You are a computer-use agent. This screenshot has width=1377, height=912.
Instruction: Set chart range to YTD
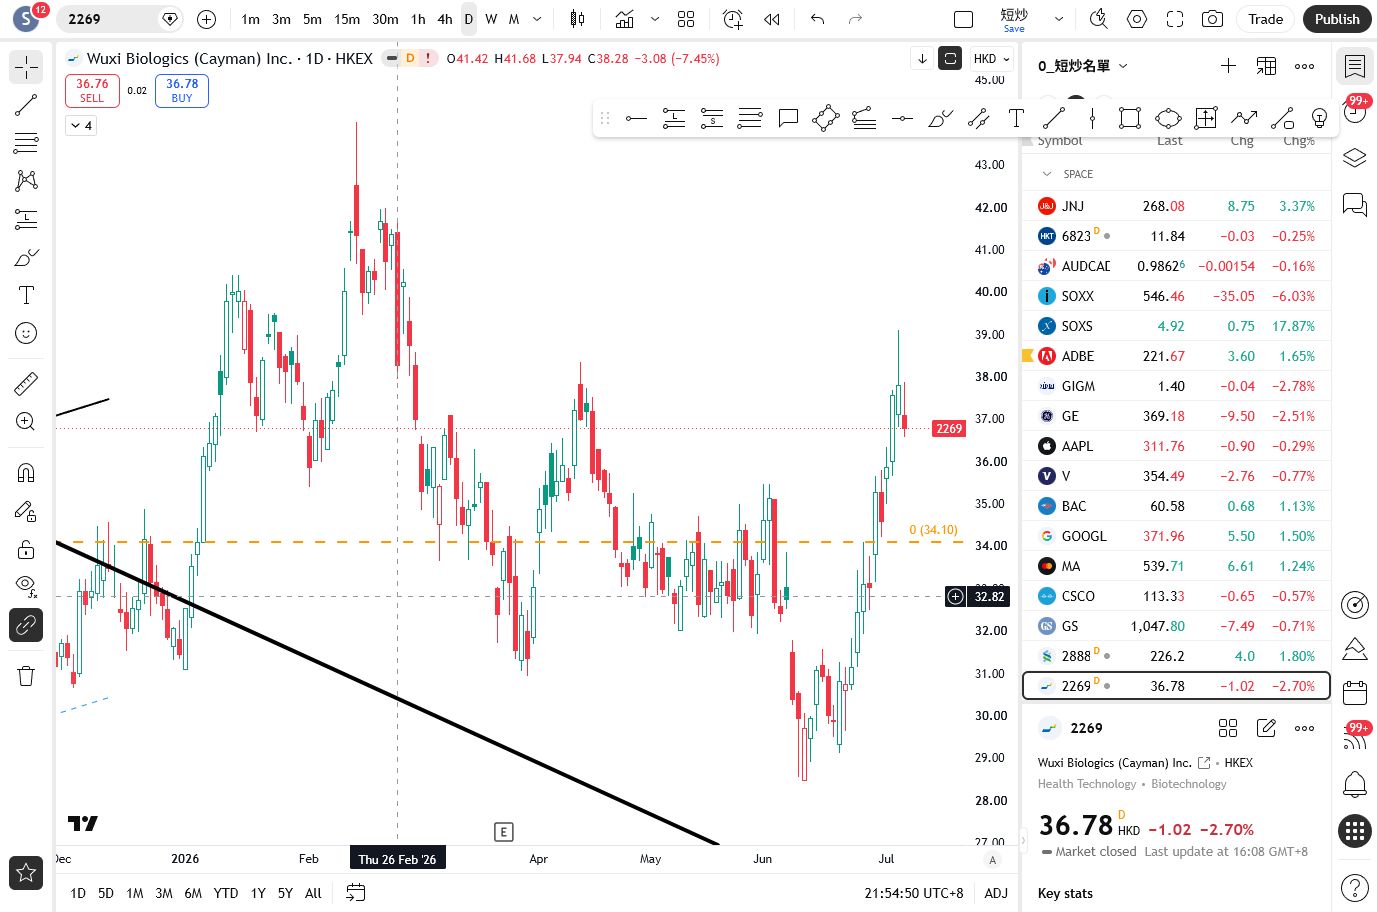pos(226,893)
